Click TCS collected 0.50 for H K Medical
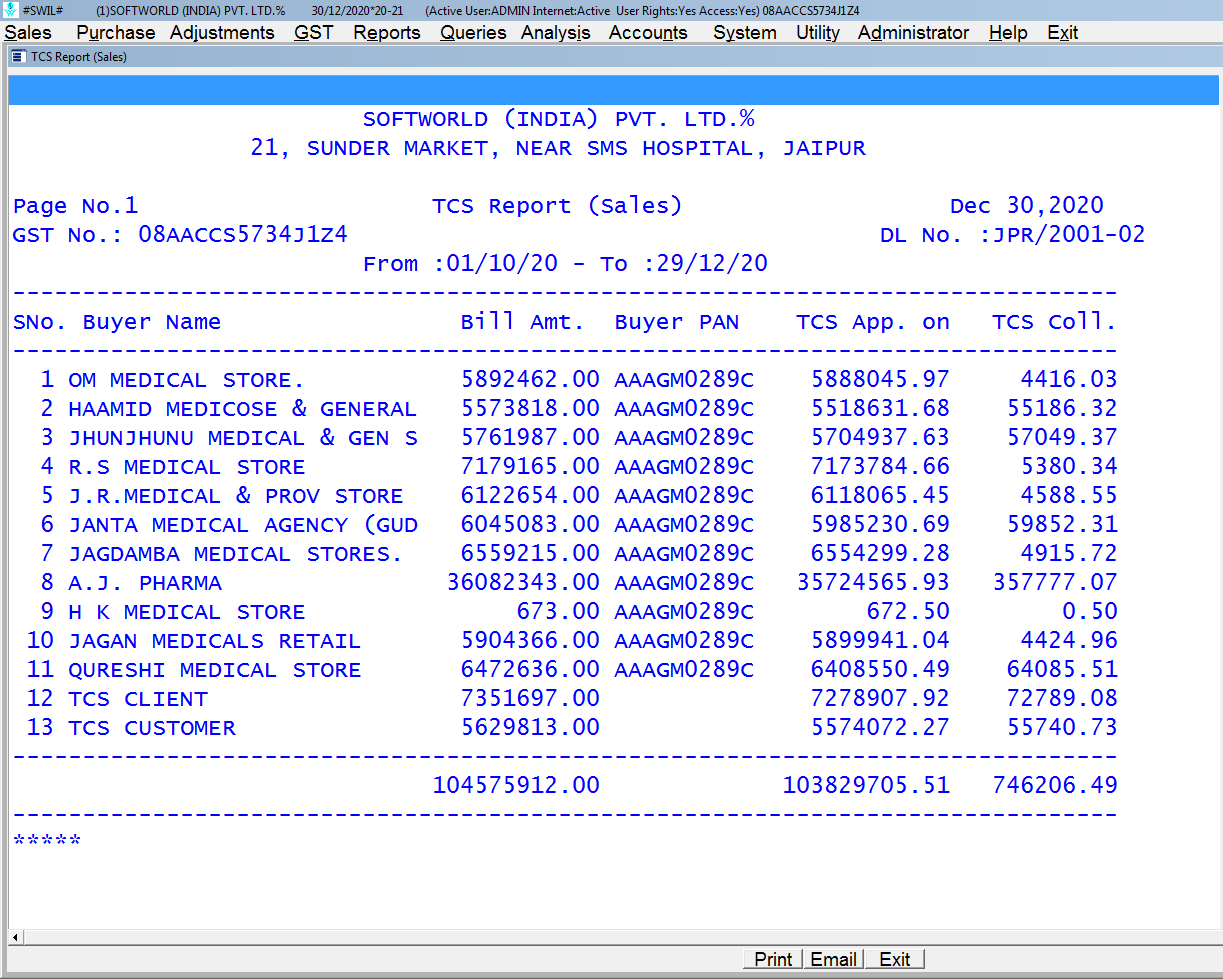 pos(1090,612)
